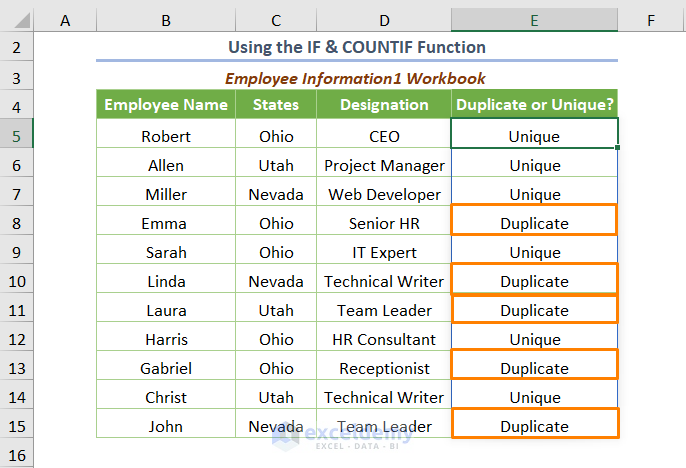The image size is (686, 468).
Task: Select John's 'Nevada' state cell
Action: pos(276,426)
